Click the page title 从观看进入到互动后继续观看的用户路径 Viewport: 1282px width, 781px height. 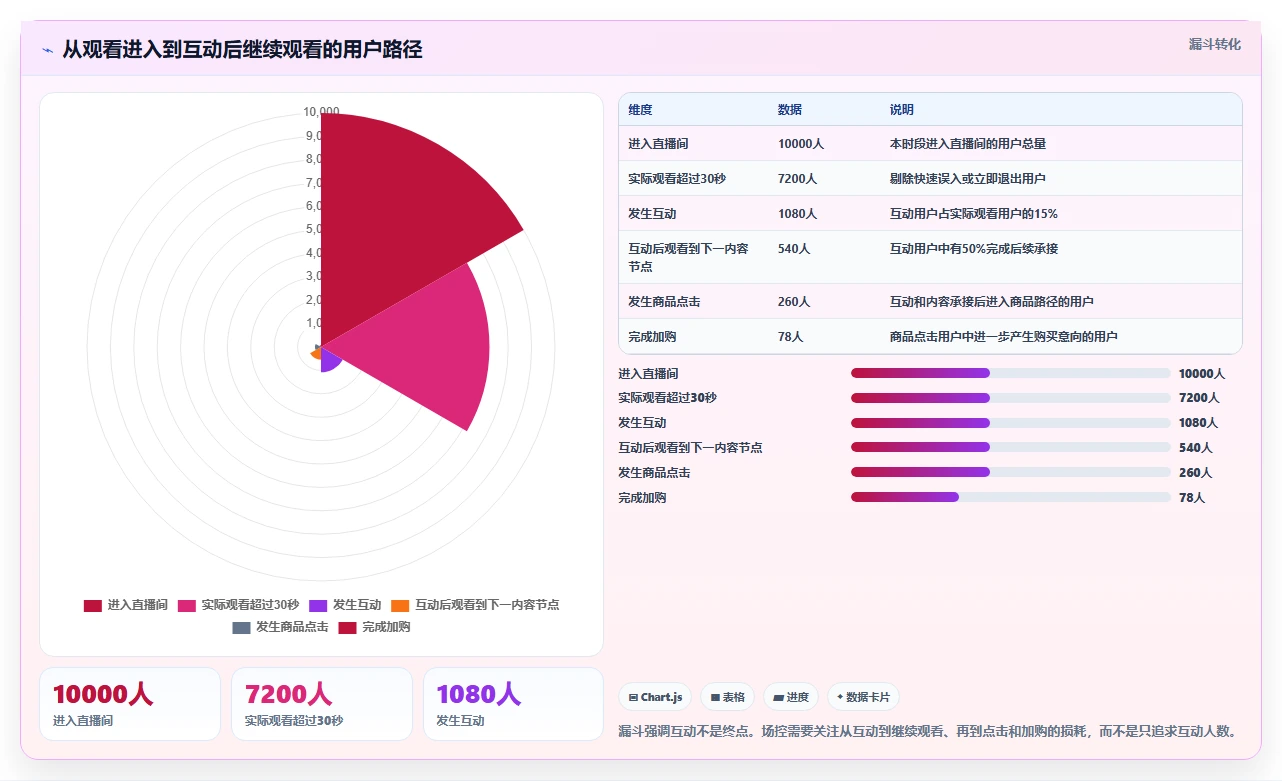tap(242, 49)
